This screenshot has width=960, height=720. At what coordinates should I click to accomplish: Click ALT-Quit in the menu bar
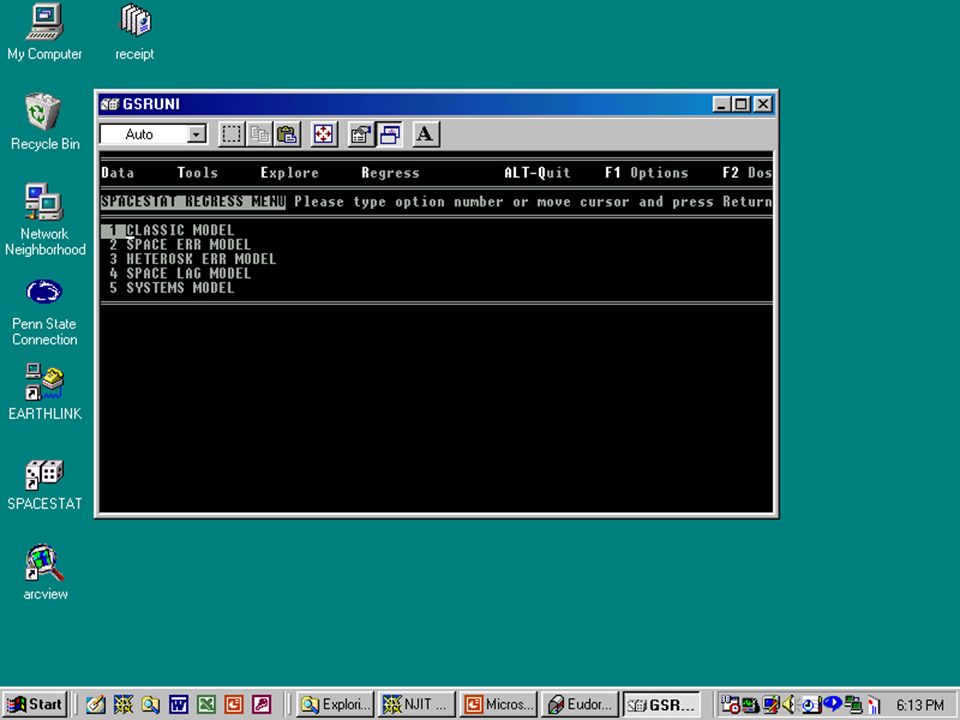tap(537, 173)
